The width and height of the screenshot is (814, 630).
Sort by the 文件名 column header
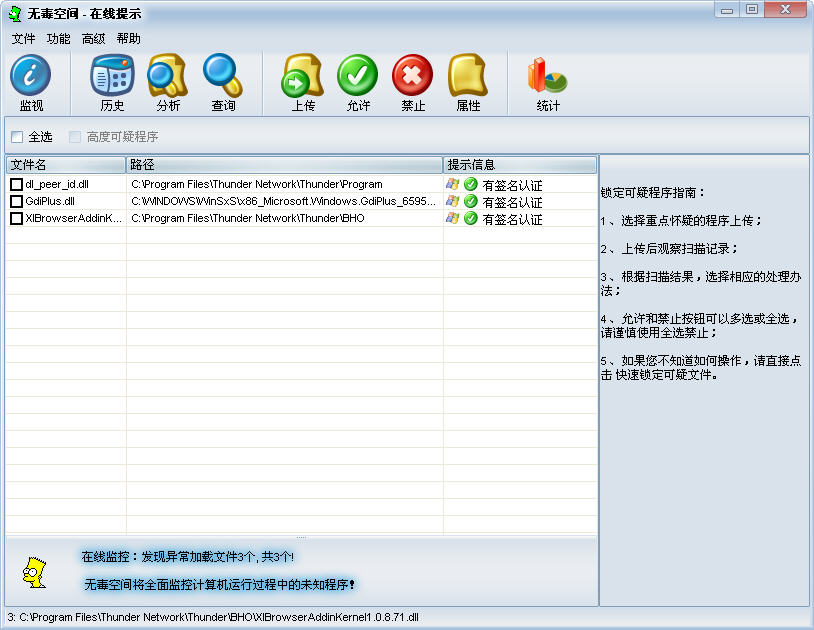click(66, 165)
